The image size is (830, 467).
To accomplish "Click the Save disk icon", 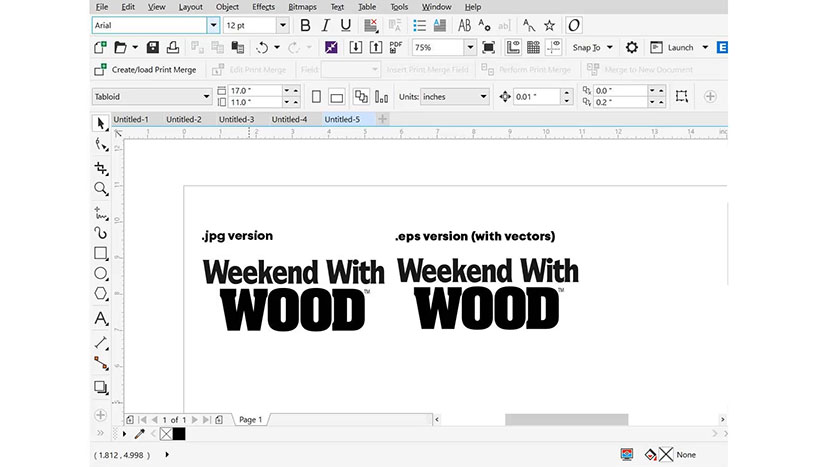I will [x=153, y=47].
